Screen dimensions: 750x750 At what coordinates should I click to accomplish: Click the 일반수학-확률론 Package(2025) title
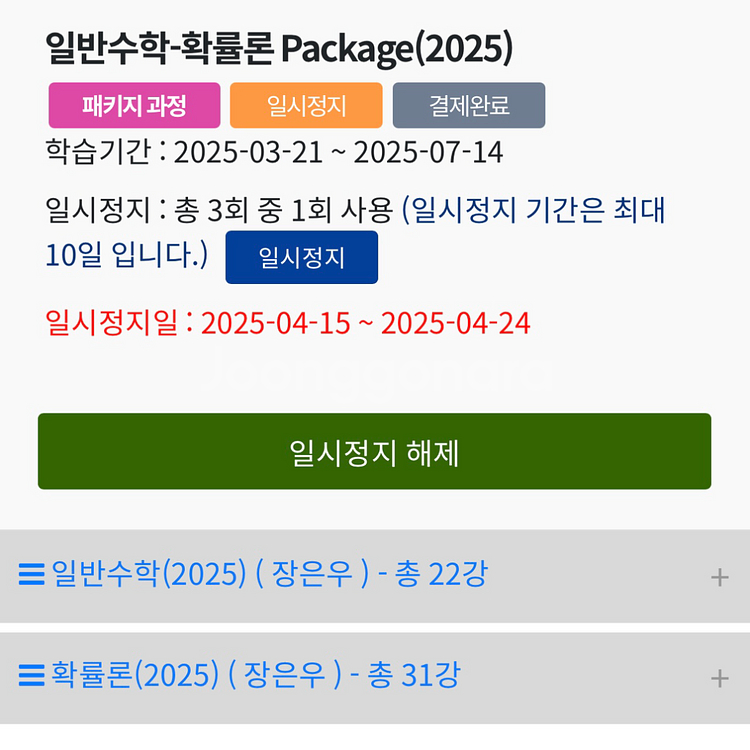pyautogui.click(x=279, y=47)
